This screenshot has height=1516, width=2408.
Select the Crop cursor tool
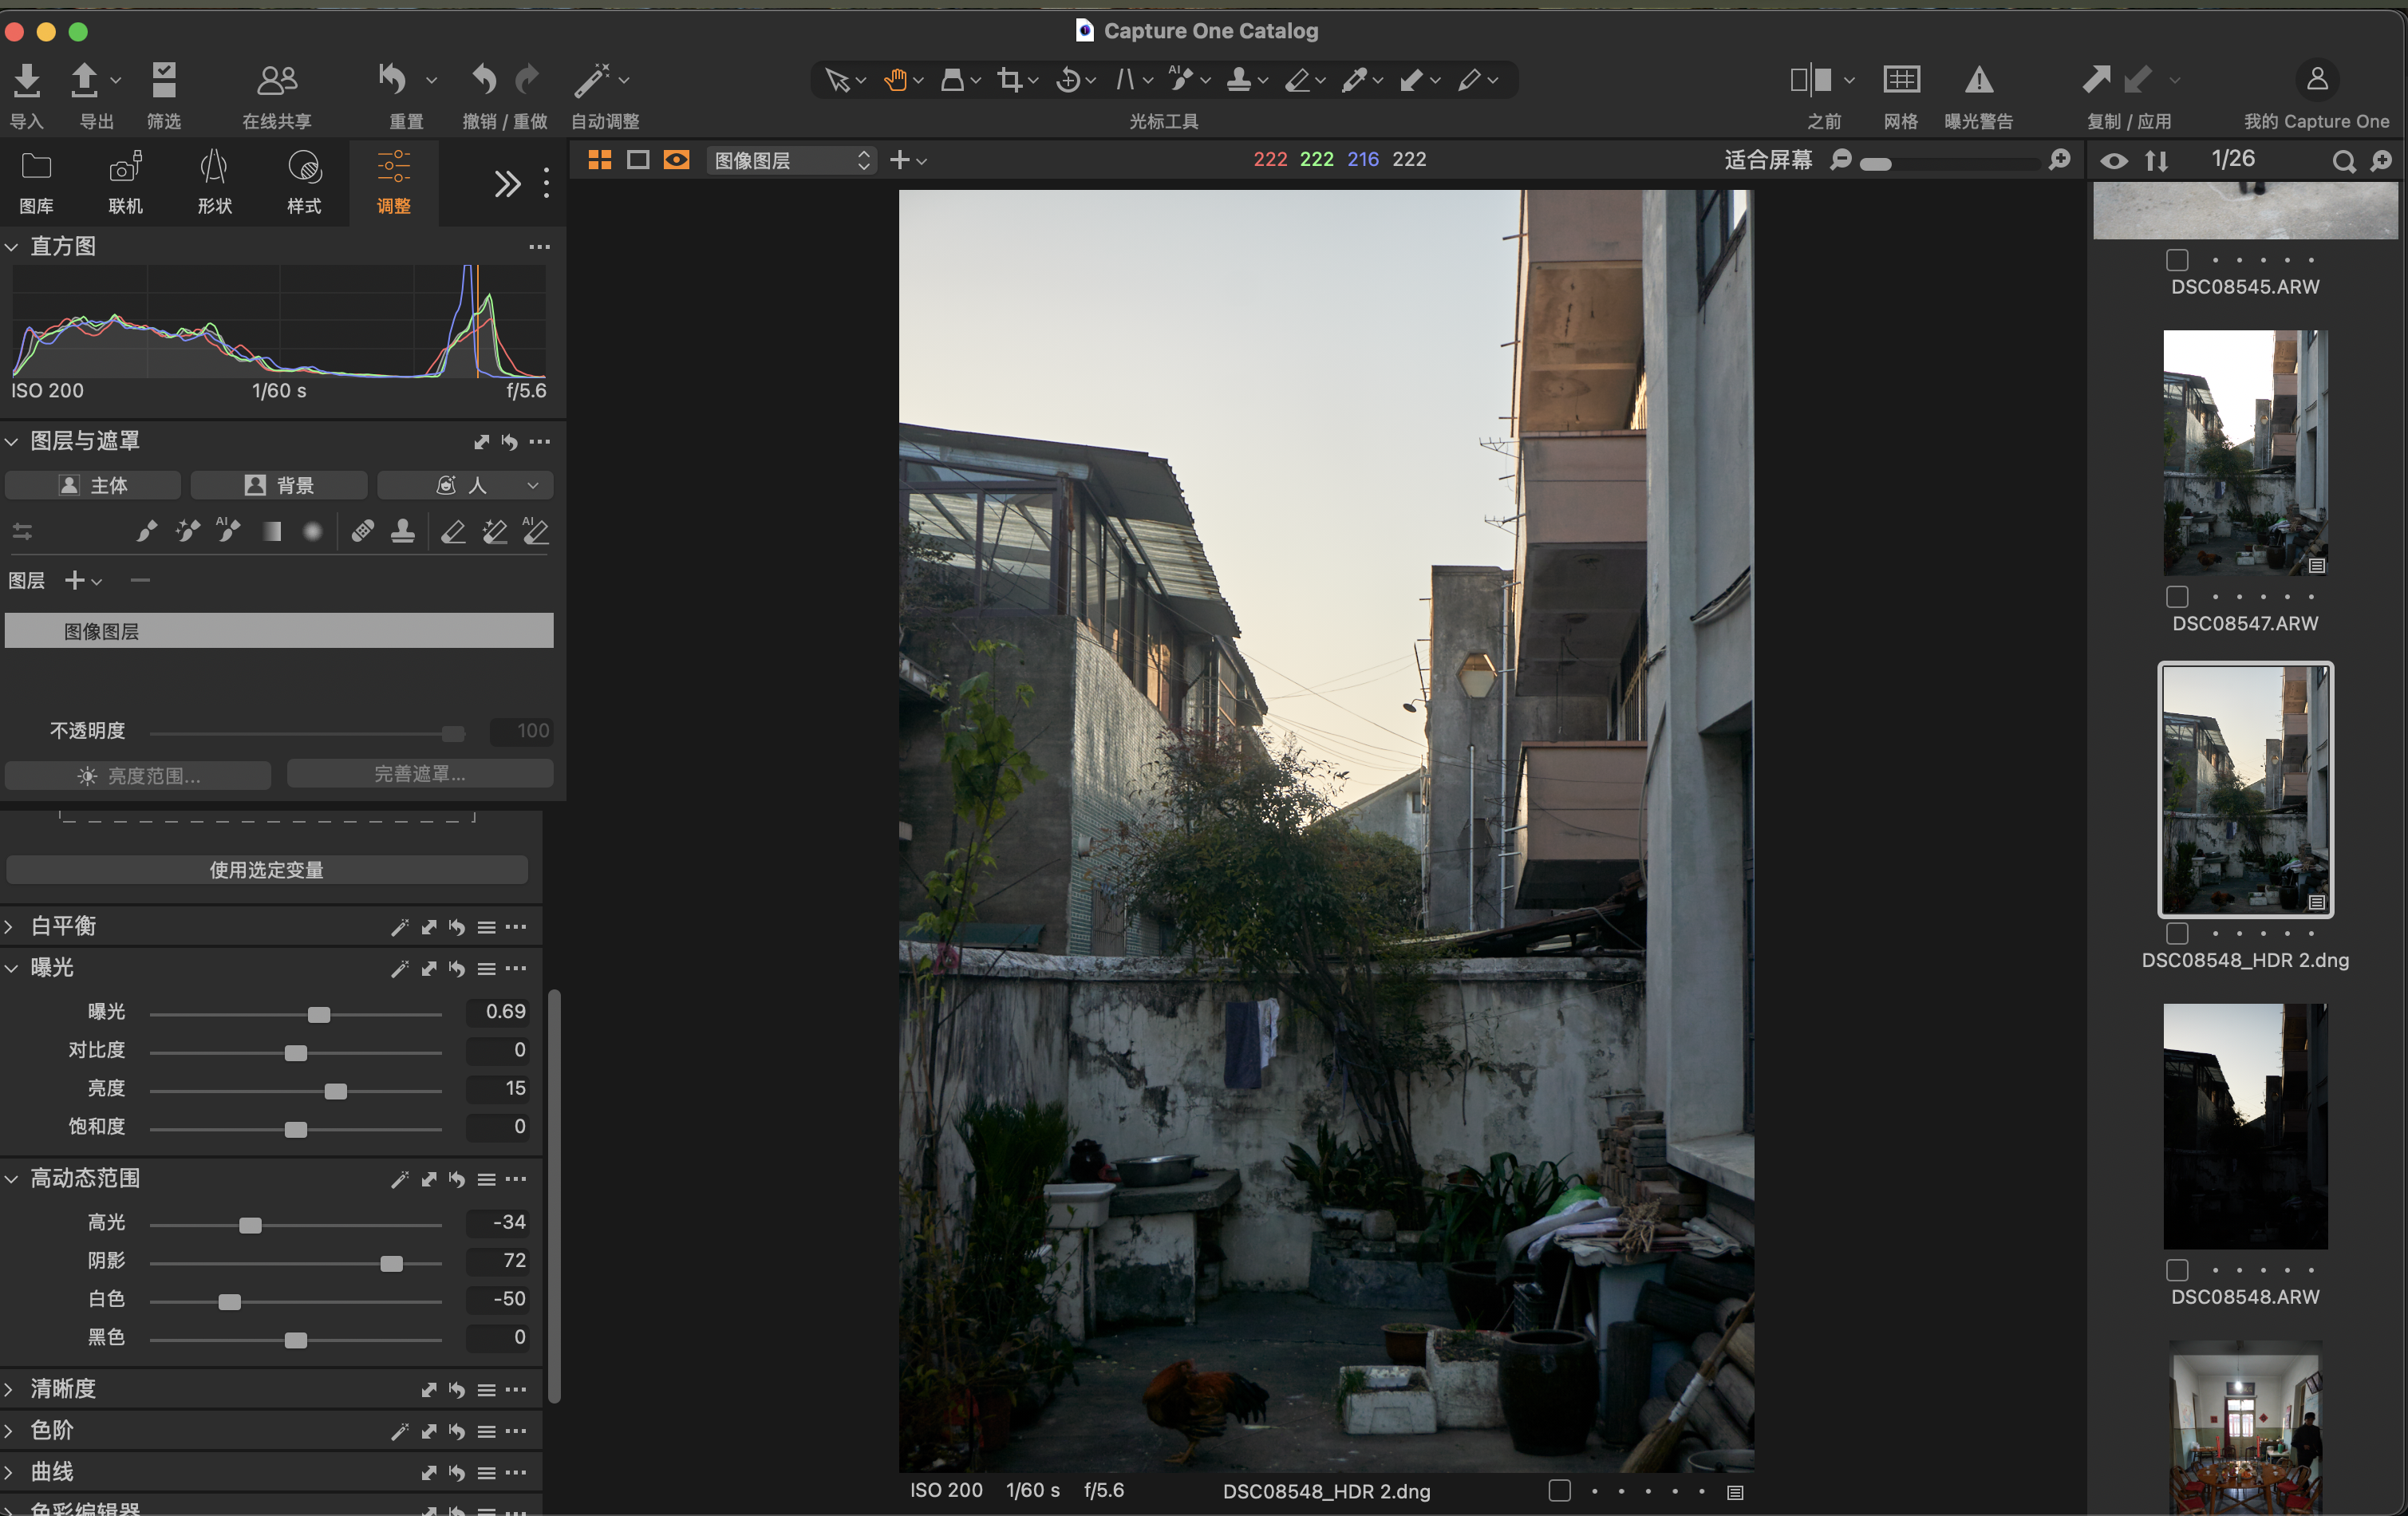1010,80
